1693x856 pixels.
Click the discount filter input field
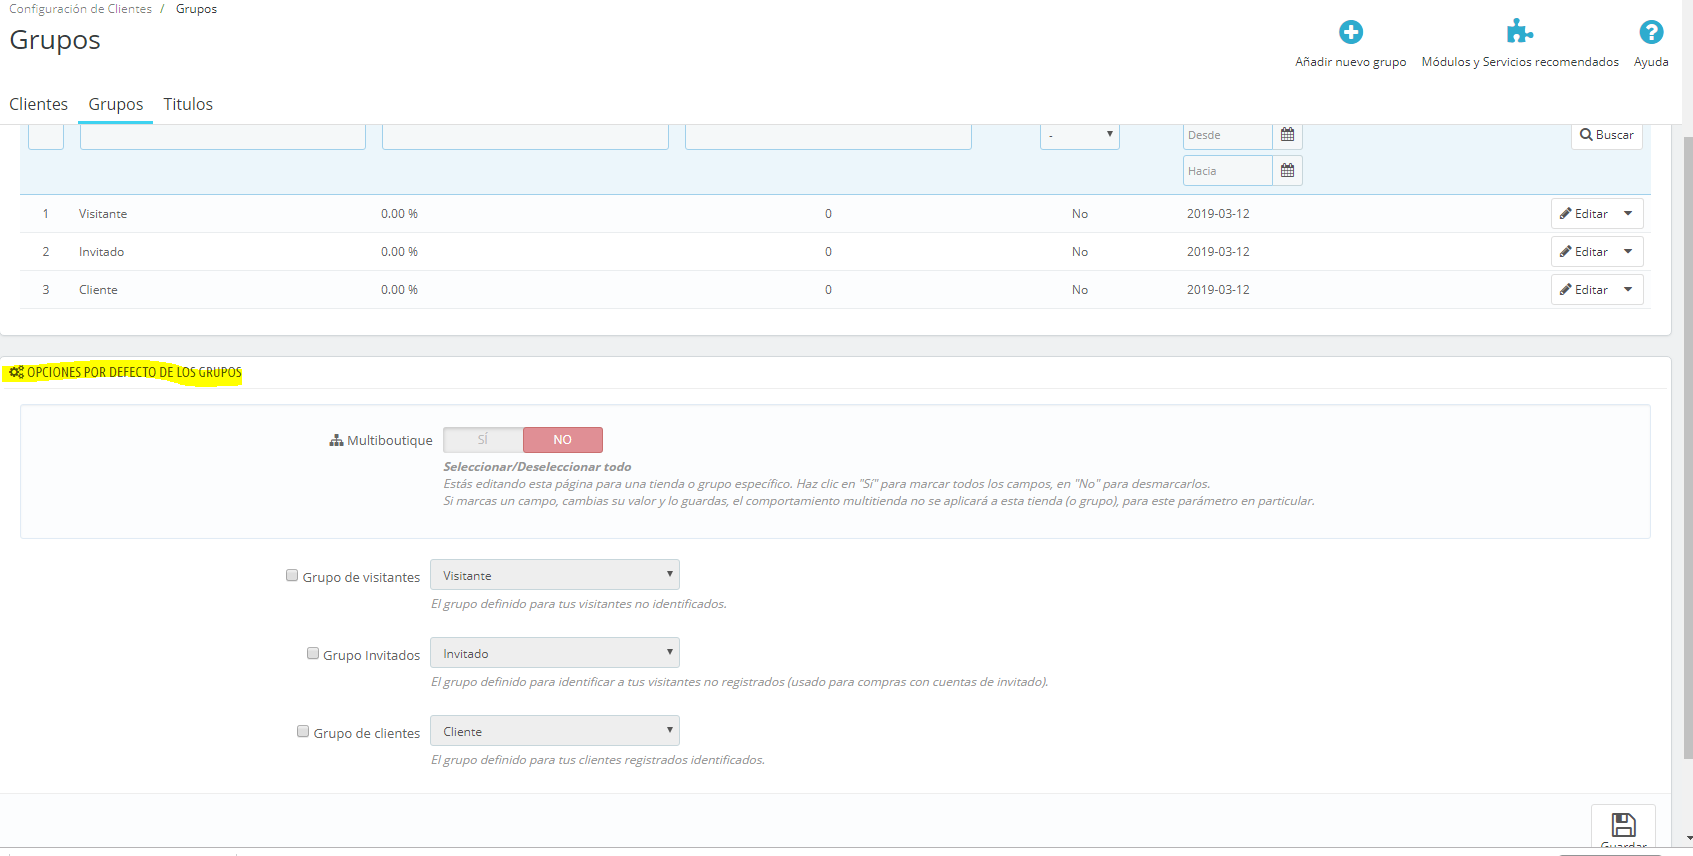(x=525, y=136)
